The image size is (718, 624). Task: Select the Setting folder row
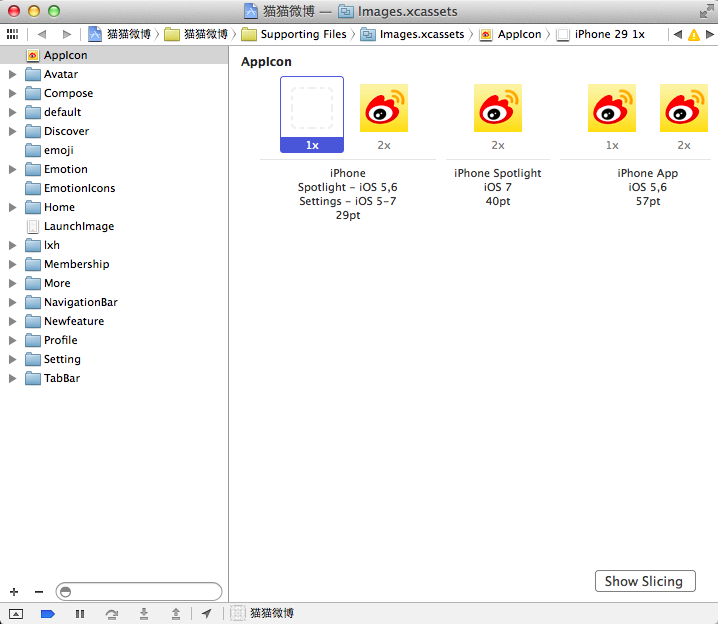click(x=114, y=359)
